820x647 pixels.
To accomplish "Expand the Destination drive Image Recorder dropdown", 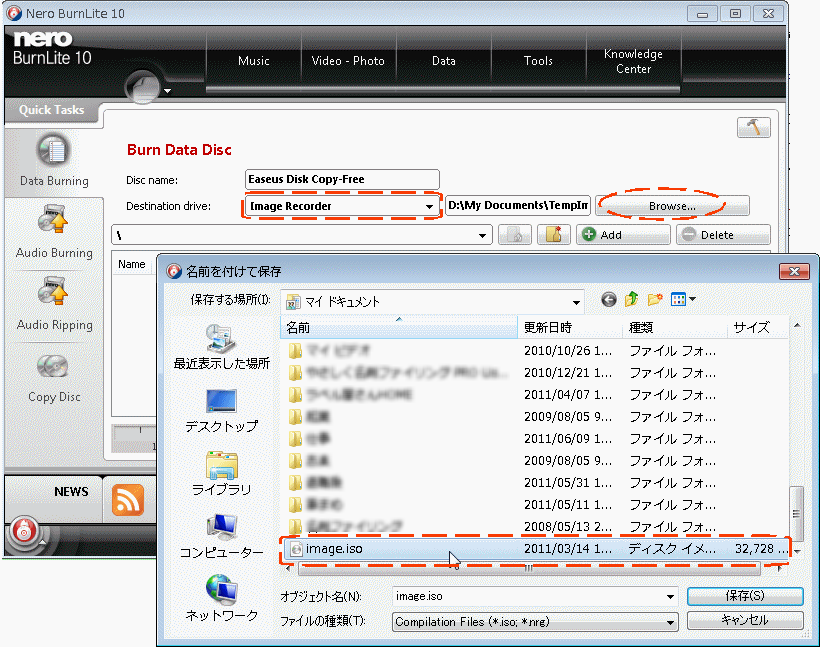I will tap(430, 207).
